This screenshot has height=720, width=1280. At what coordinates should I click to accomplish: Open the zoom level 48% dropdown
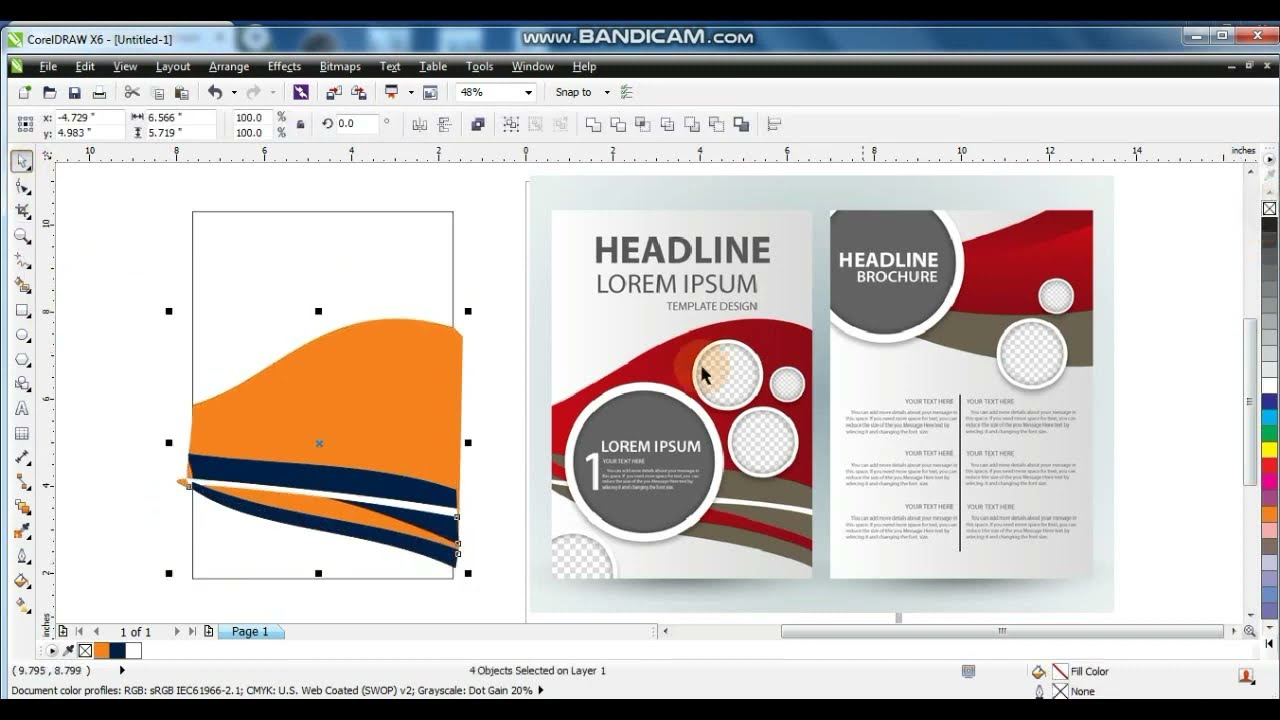[x=528, y=92]
